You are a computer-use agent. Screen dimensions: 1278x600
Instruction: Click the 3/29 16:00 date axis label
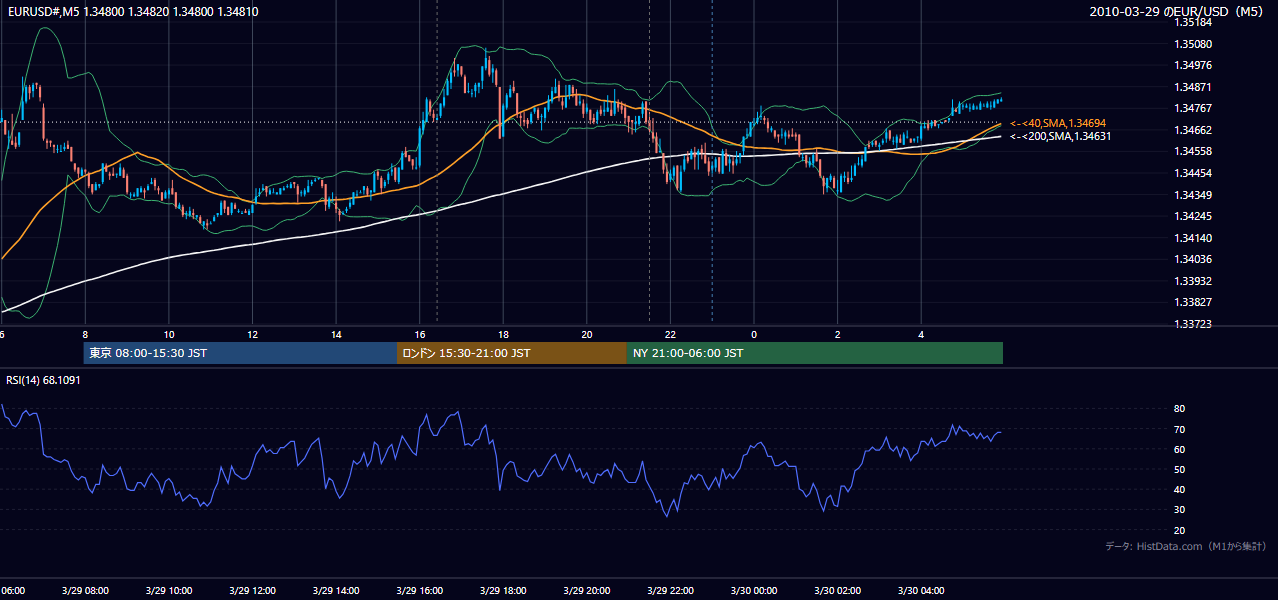(x=419, y=591)
